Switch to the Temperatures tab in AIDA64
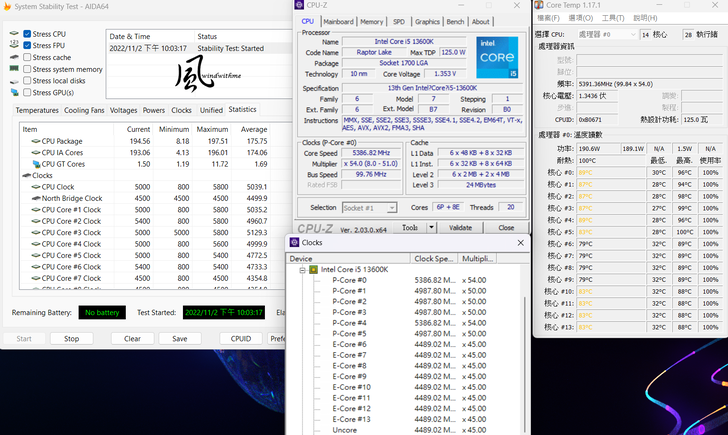Screen dimensions: 728x435 (37, 110)
